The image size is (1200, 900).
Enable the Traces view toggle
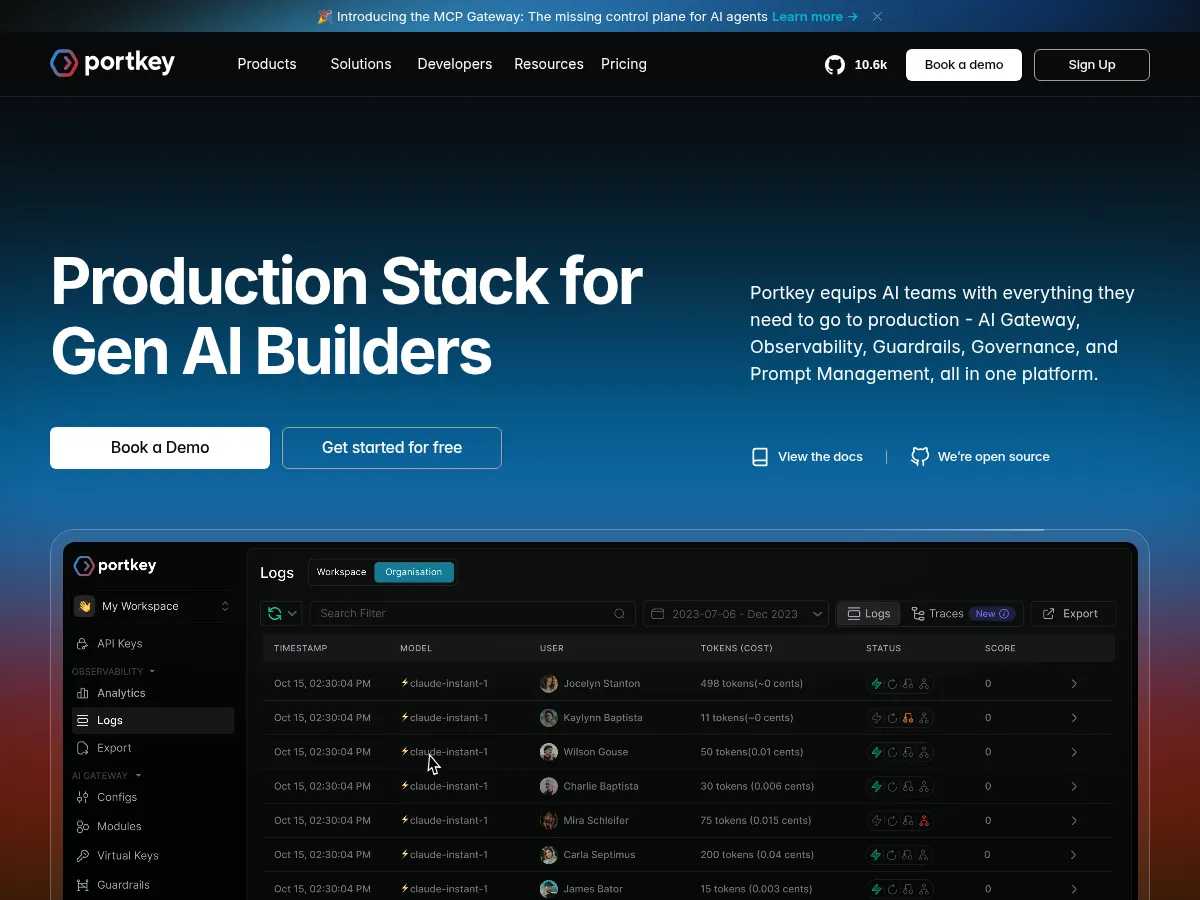(x=943, y=613)
